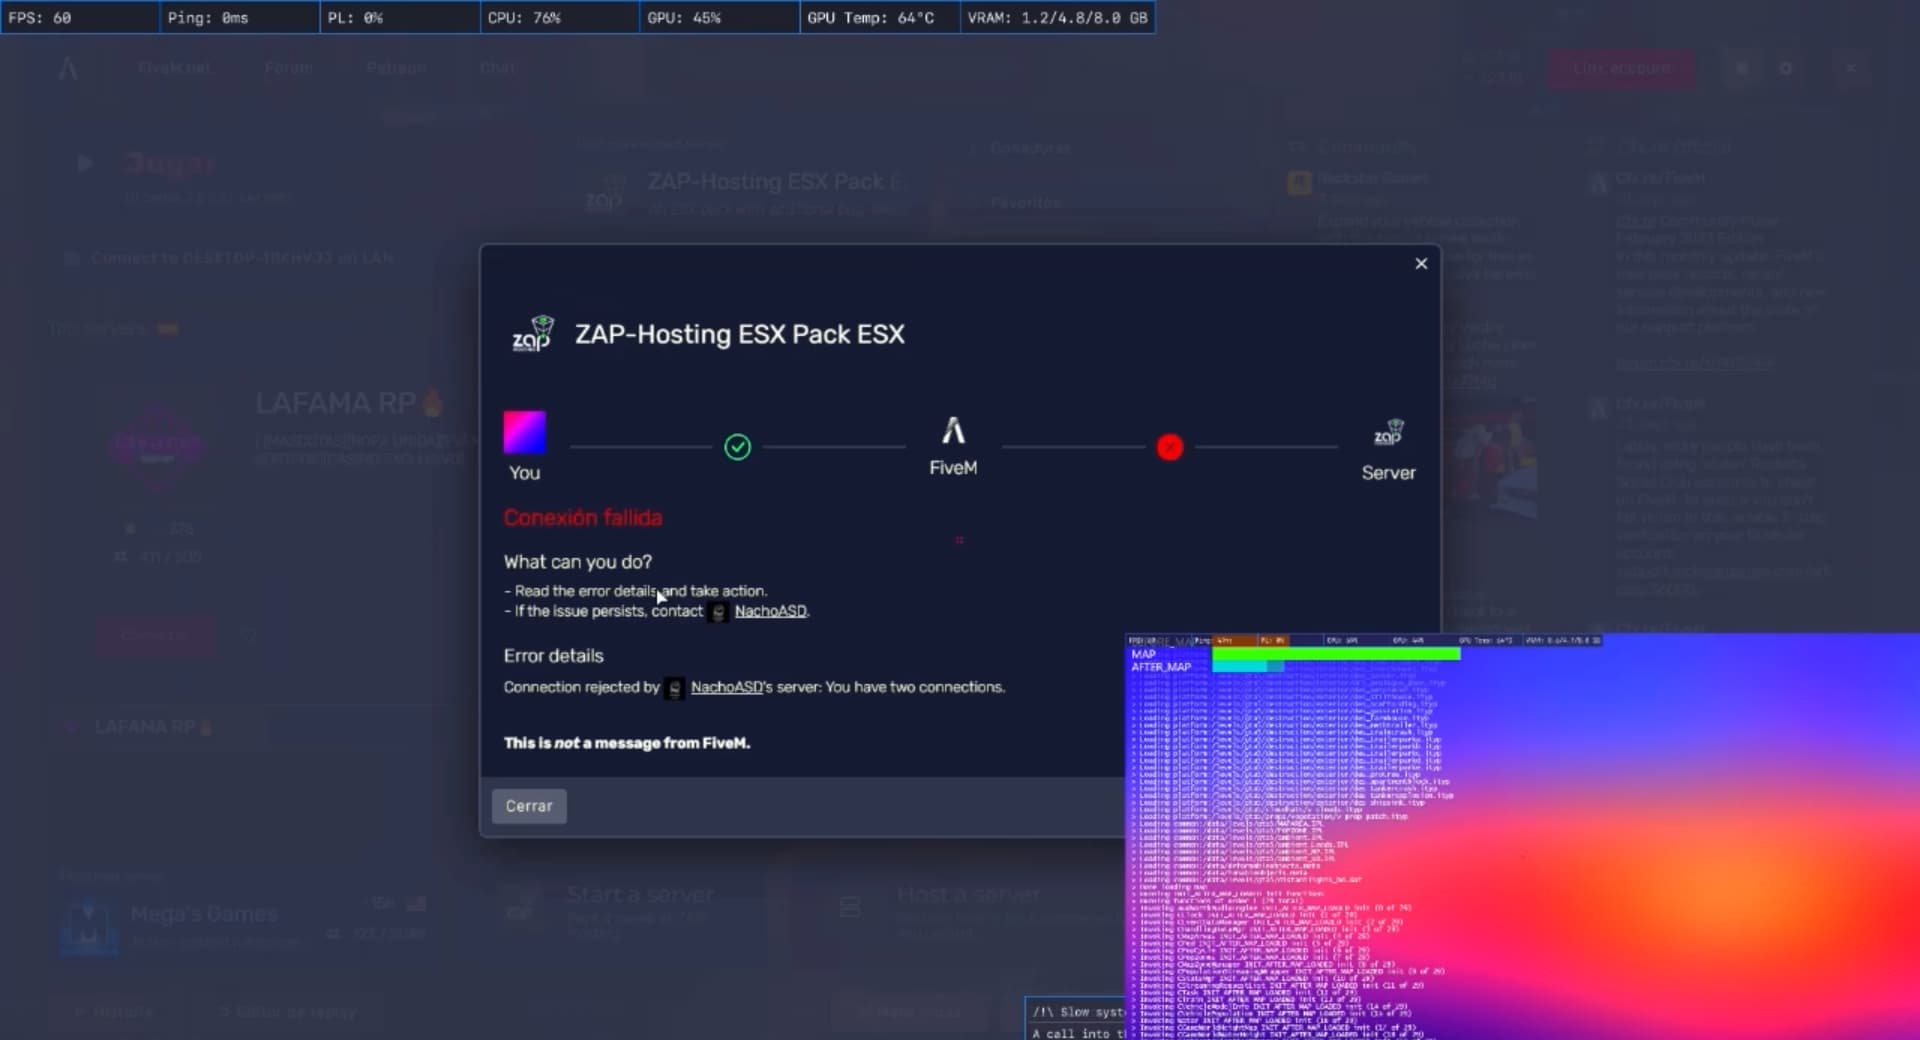Click the ZAP Server icon in connection chain
Image resolution: width=1920 pixels, height=1040 pixels.
[1389, 433]
